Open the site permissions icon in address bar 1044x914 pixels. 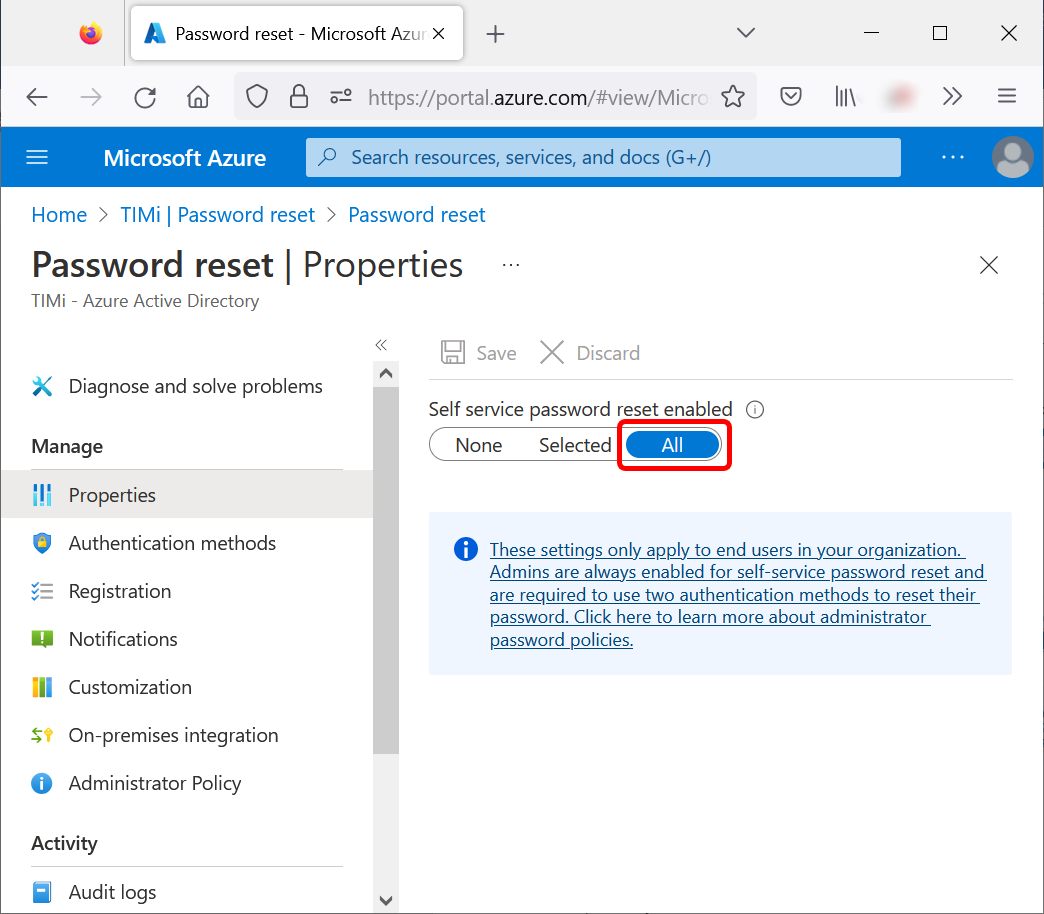point(341,97)
